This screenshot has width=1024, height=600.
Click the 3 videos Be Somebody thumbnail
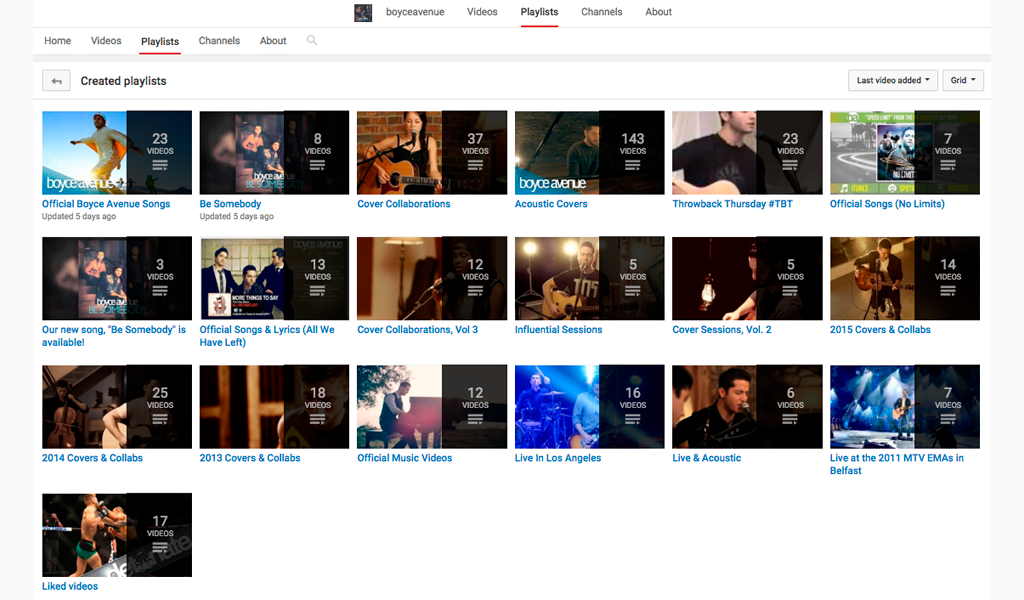point(117,278)
